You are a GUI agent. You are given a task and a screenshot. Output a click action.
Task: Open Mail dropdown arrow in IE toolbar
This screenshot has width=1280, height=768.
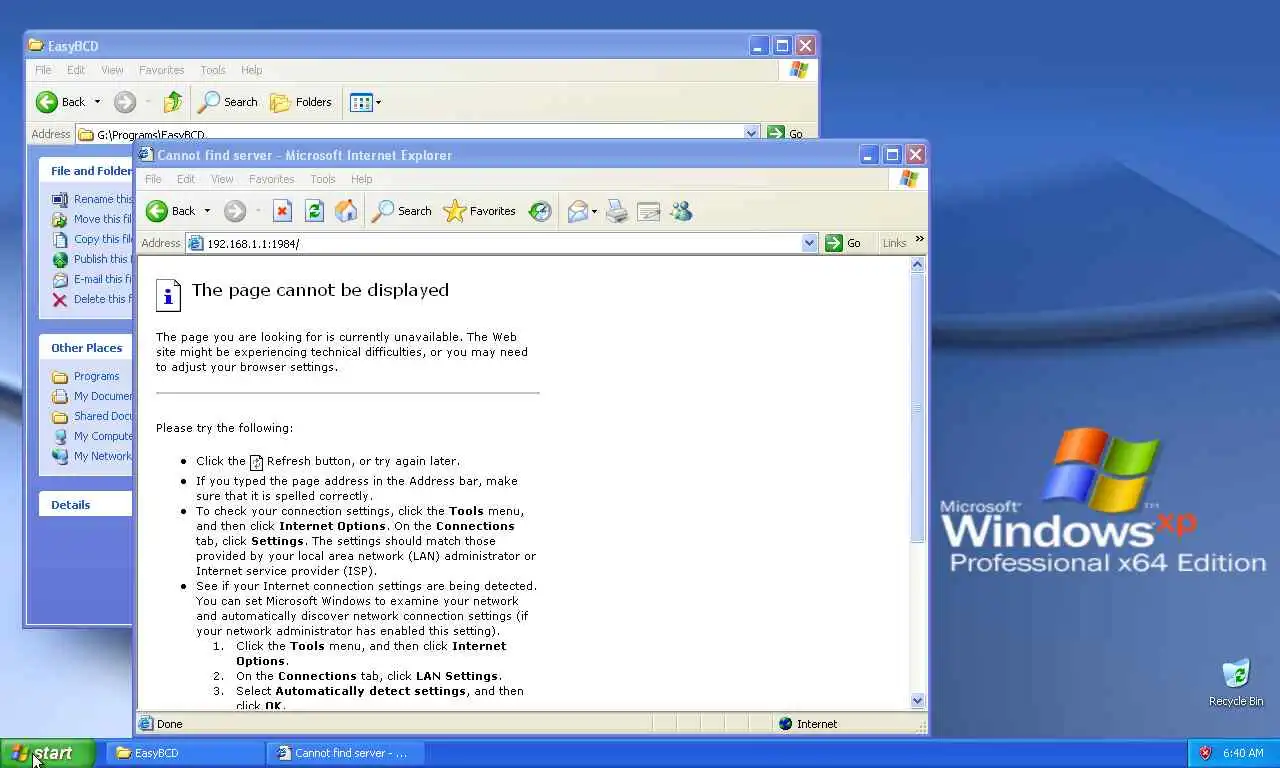[594, 211]
